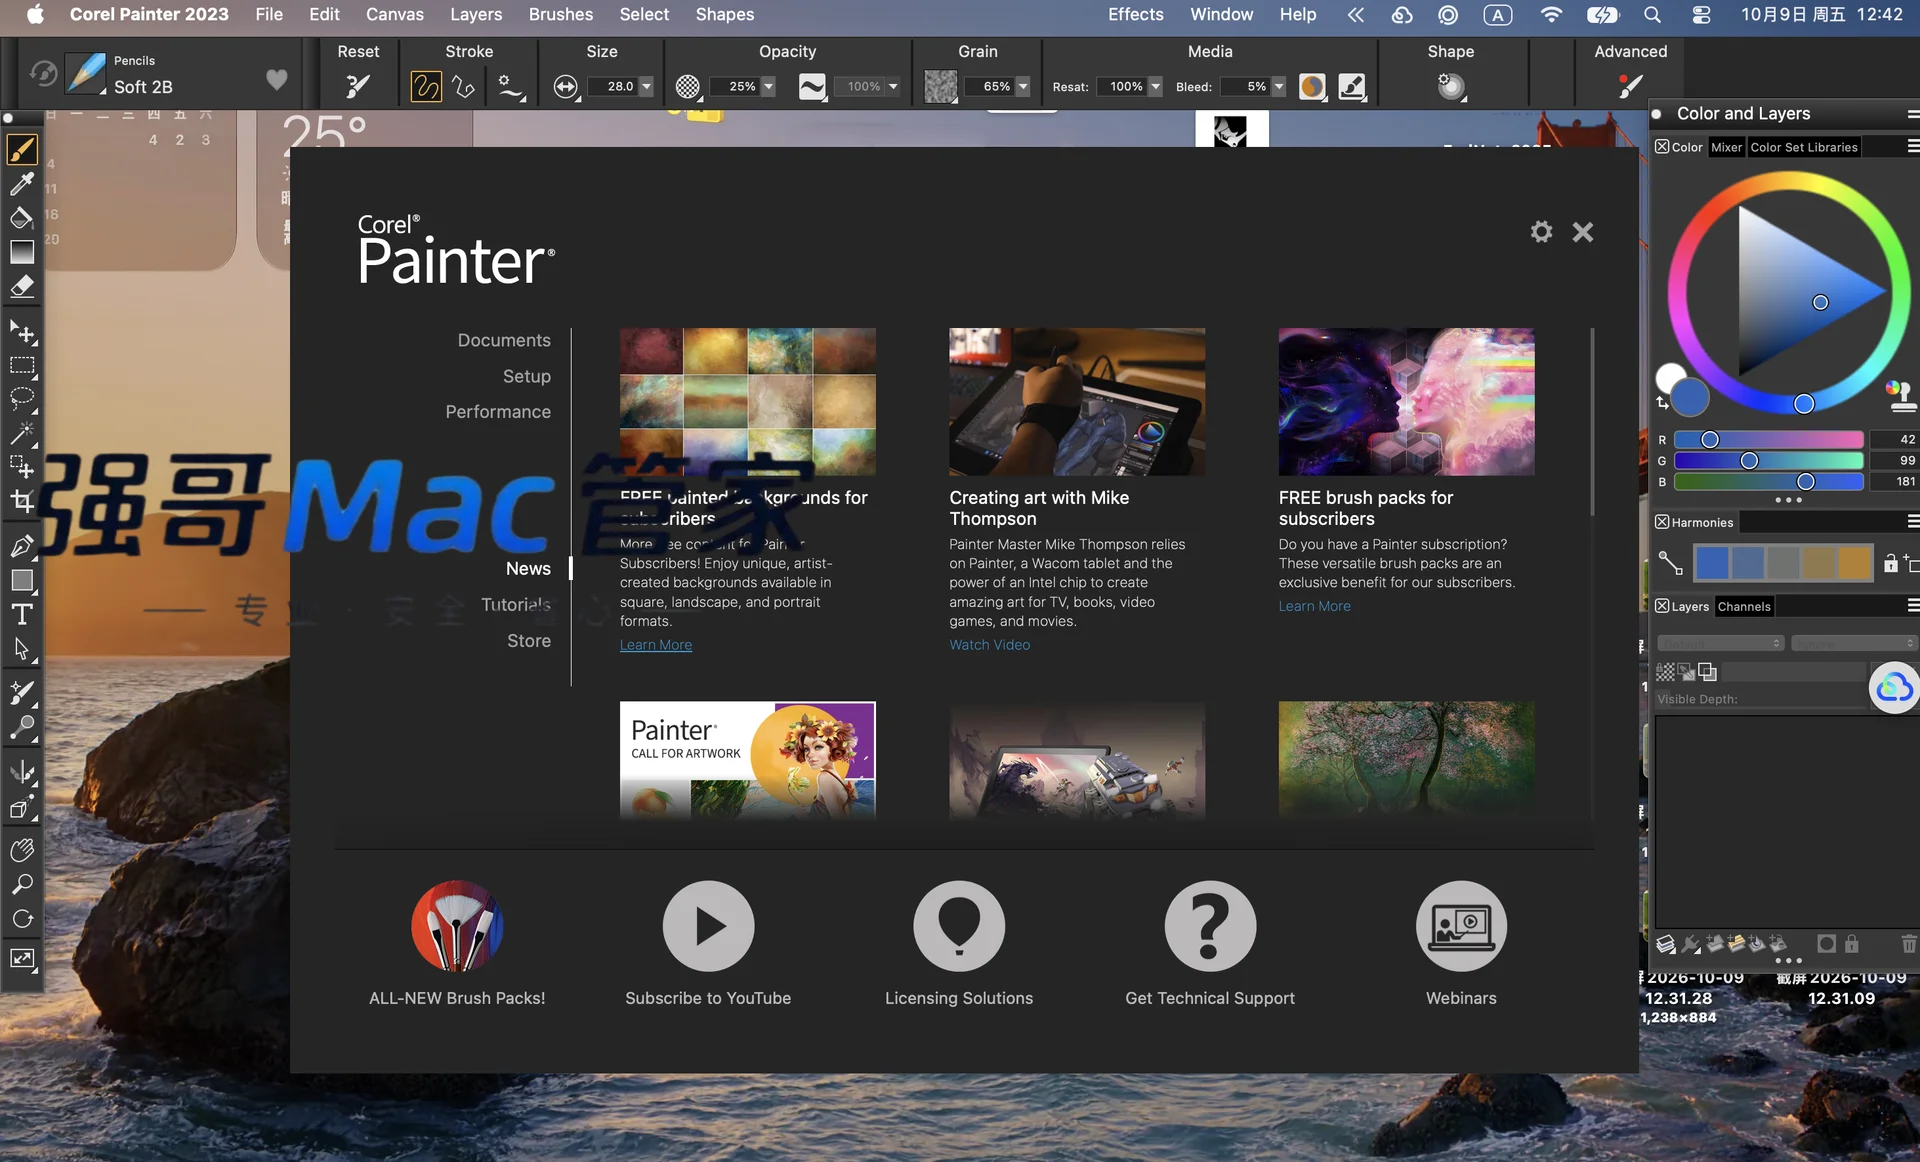1920x1162 pixels.
Task: Open Store section in welcome screen
Action: point(529,641)
